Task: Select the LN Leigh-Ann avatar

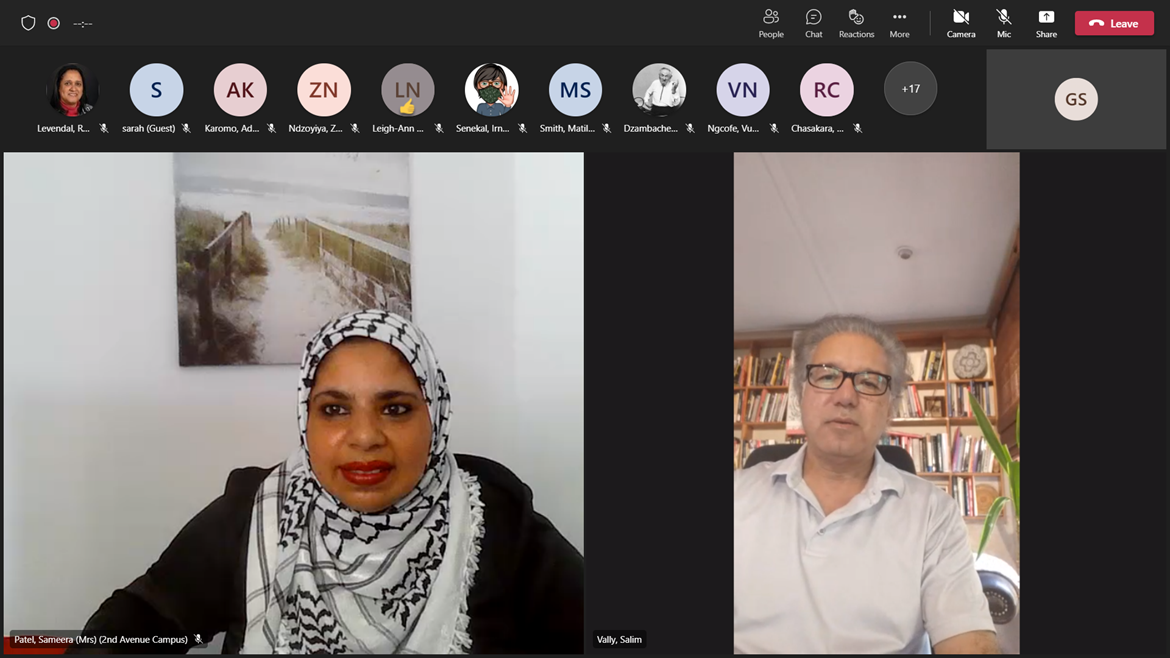Action: point(407,90)
